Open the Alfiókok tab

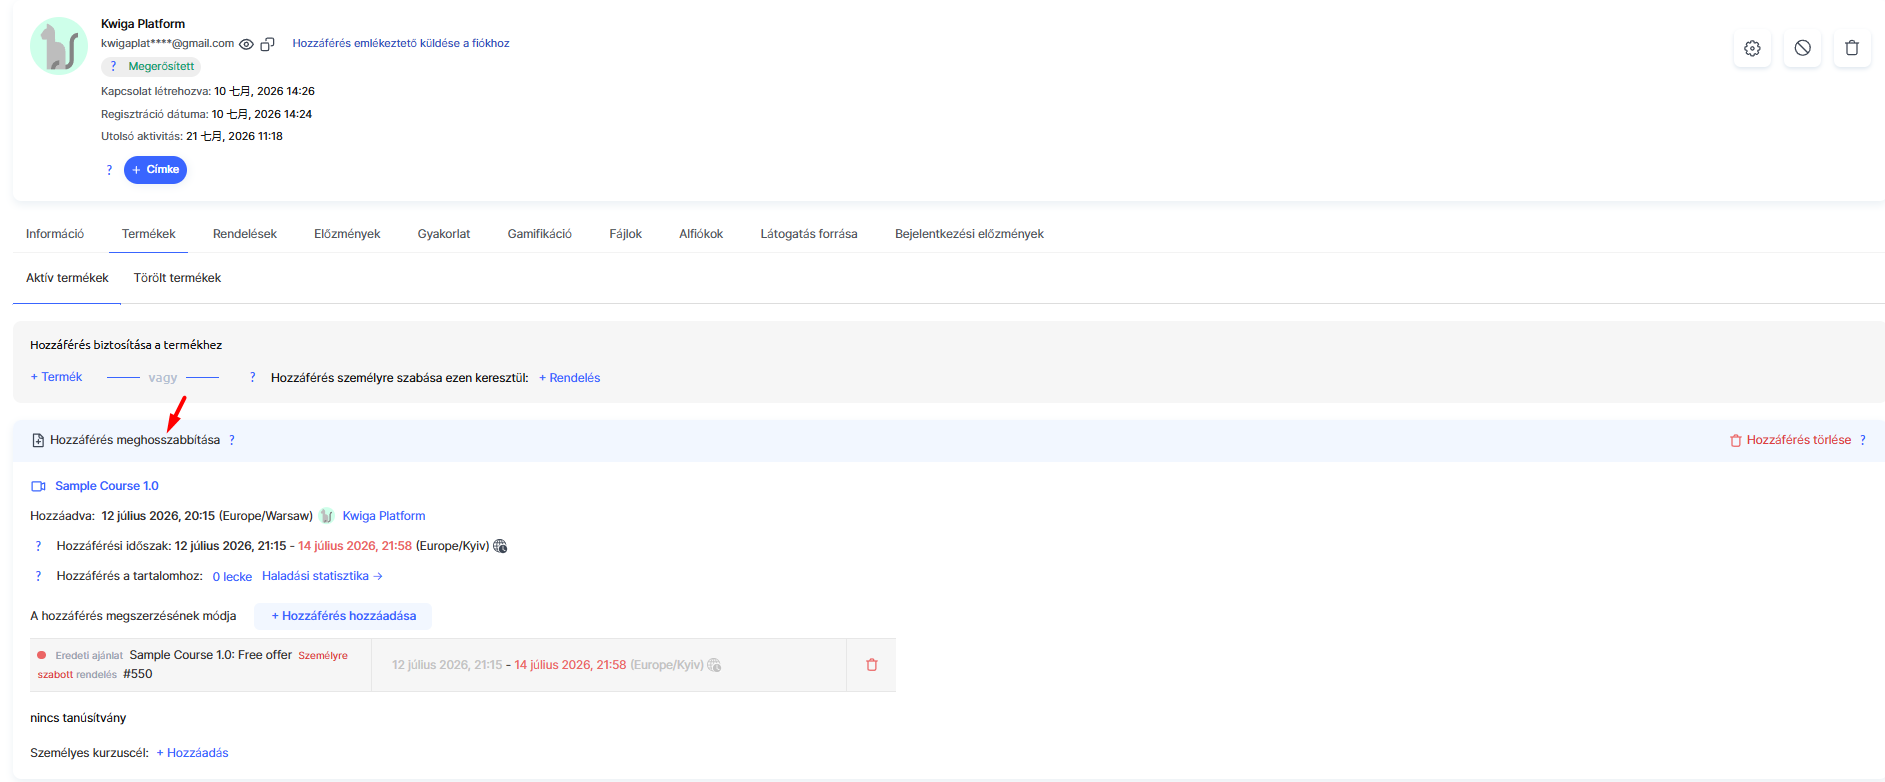coord(701,234)
